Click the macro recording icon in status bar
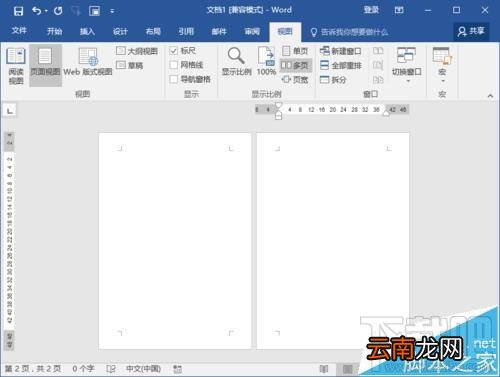 tap(178, 369)
